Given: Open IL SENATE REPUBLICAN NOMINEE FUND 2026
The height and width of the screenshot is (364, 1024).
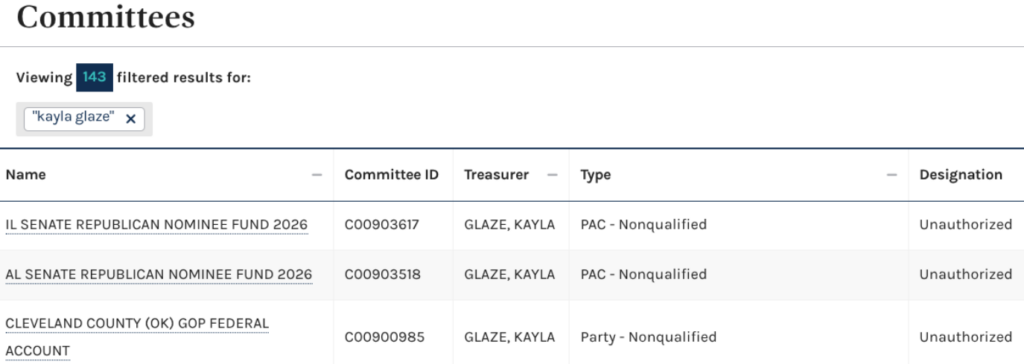Looking at the screenshot, I should [157, 225].
